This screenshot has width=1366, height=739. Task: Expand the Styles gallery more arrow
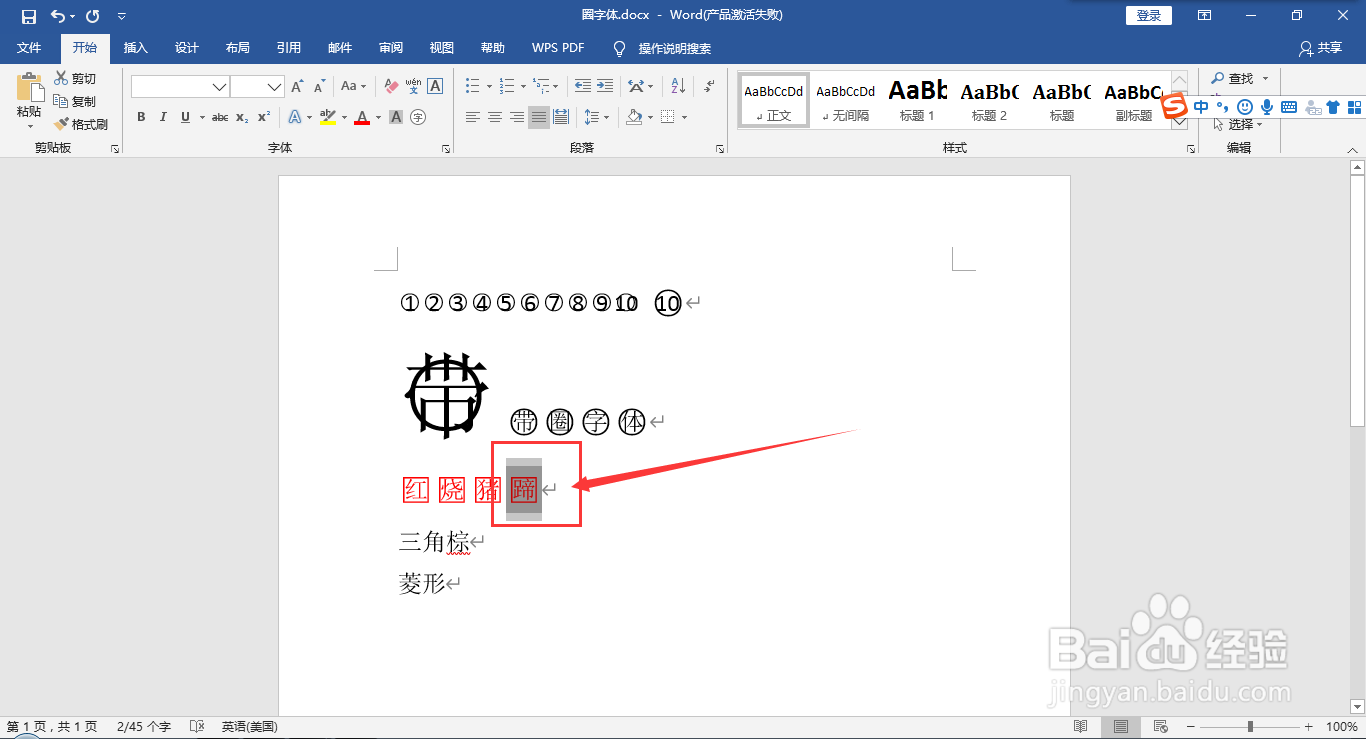(1179, 123)
